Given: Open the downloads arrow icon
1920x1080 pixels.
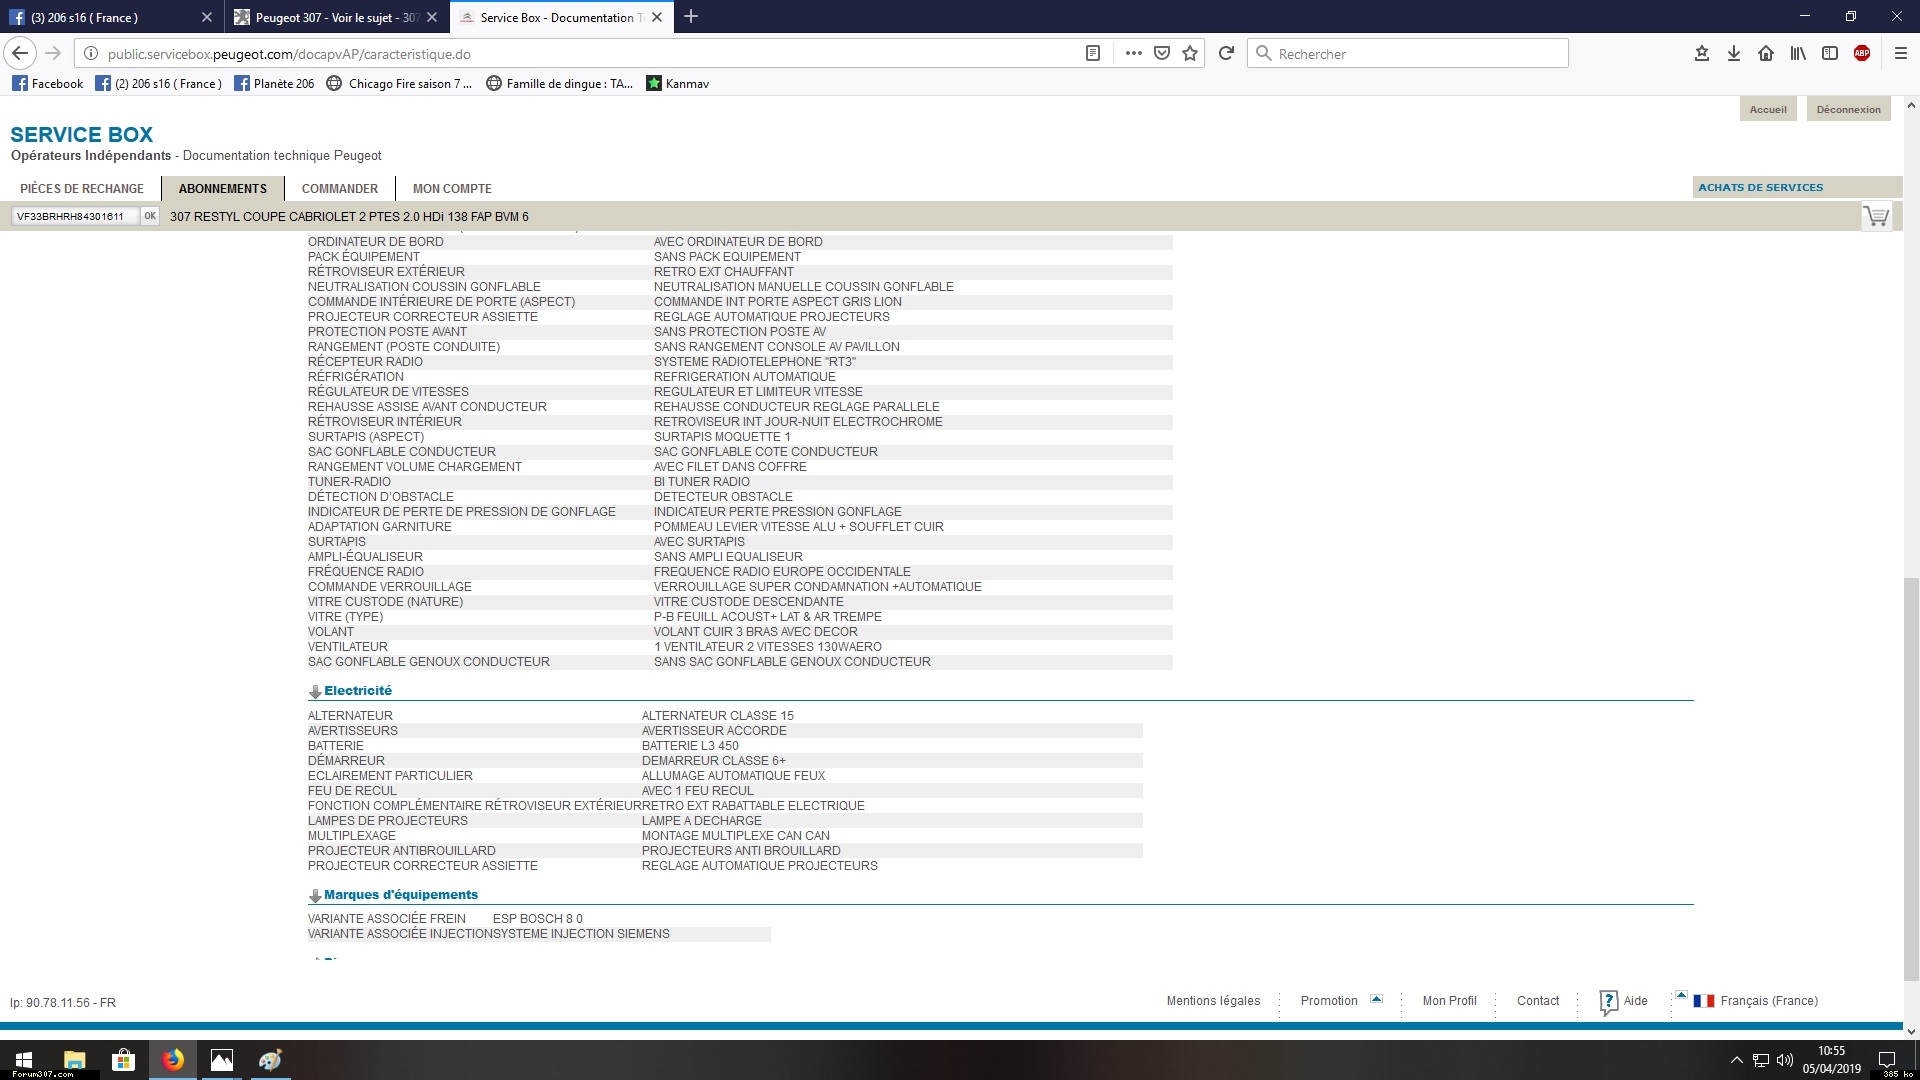Looking at the screenshot, I should point(1734,54).
